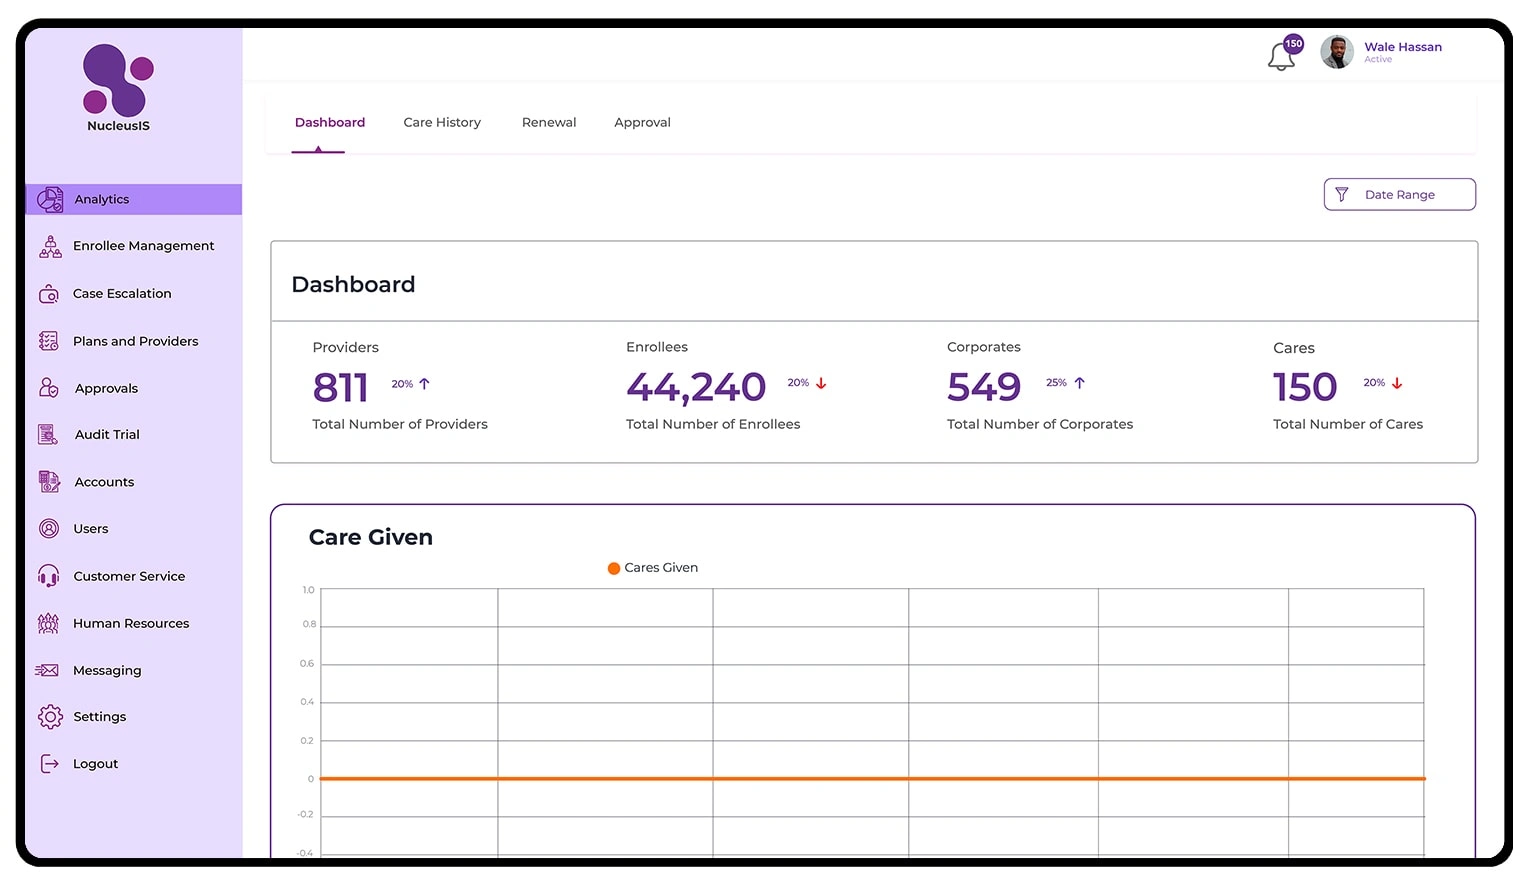This screenshot has height=881, width=1525.
Task: Click the Total Number of Enrollees text
Action: click(713, 424)
